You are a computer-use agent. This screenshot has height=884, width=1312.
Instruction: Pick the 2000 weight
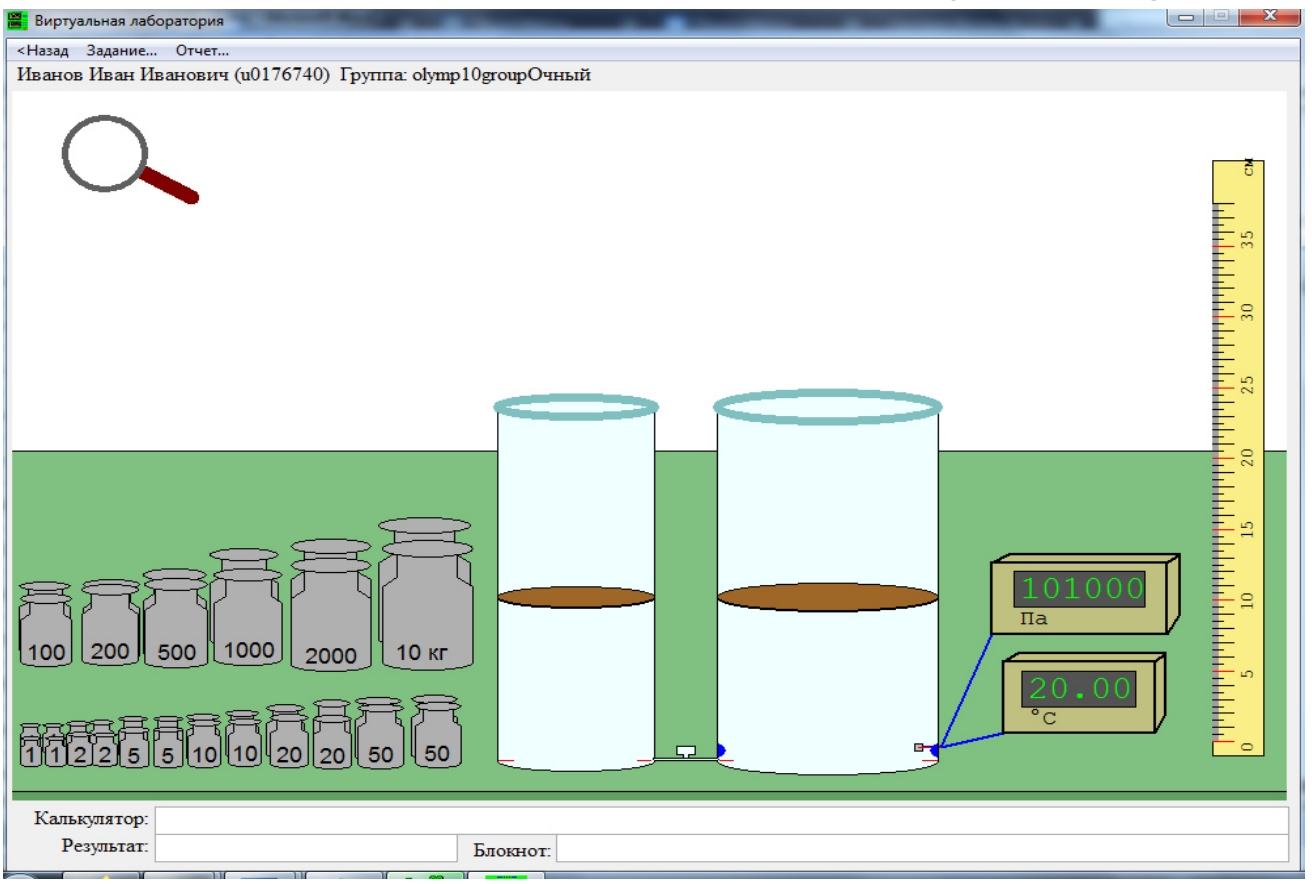click(x=331, y=605)
